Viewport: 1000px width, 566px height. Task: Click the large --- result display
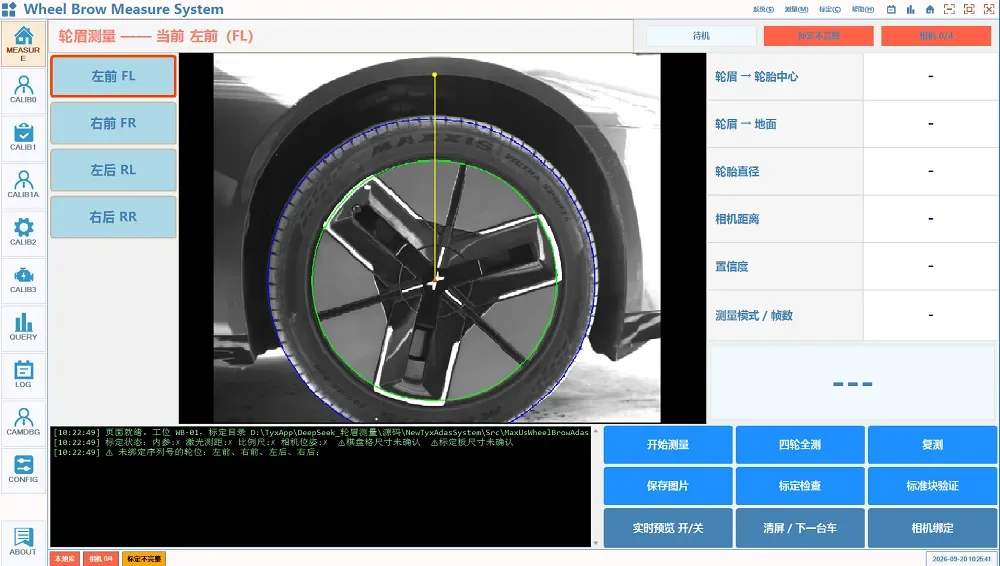[x=853, y=384]
